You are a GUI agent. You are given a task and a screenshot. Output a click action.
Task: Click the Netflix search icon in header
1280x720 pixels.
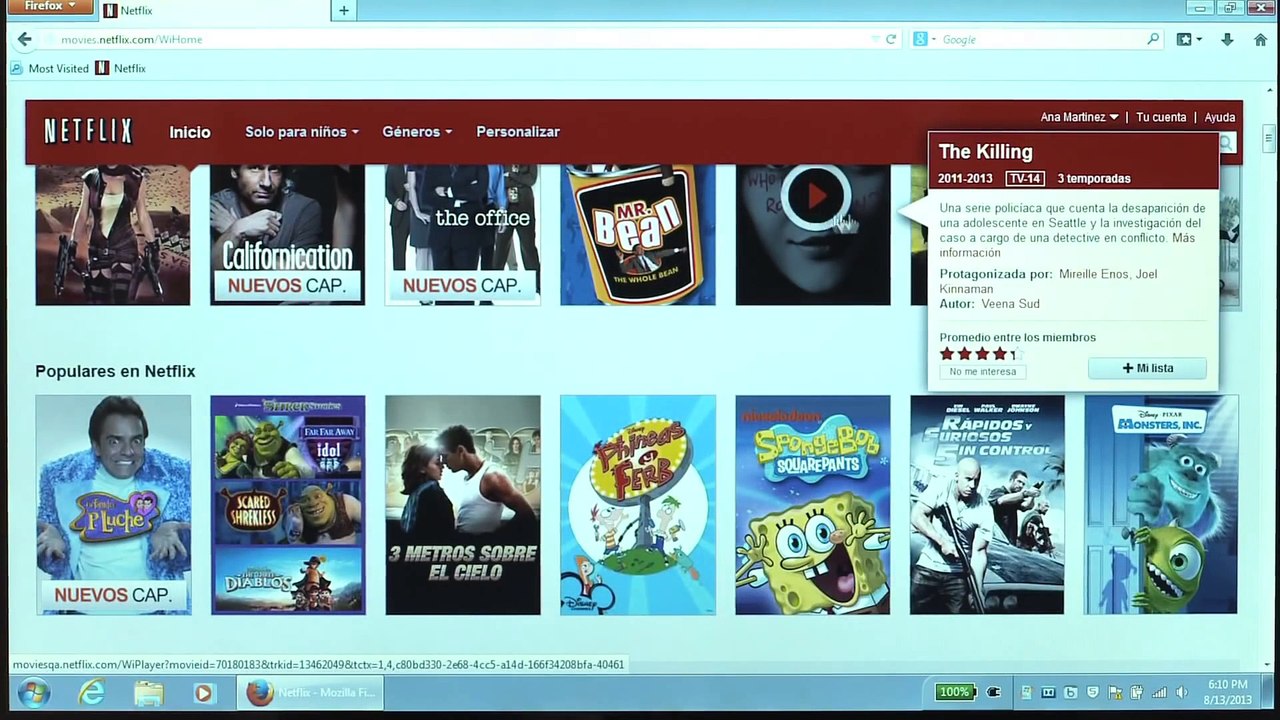[x=1227, y=143]
